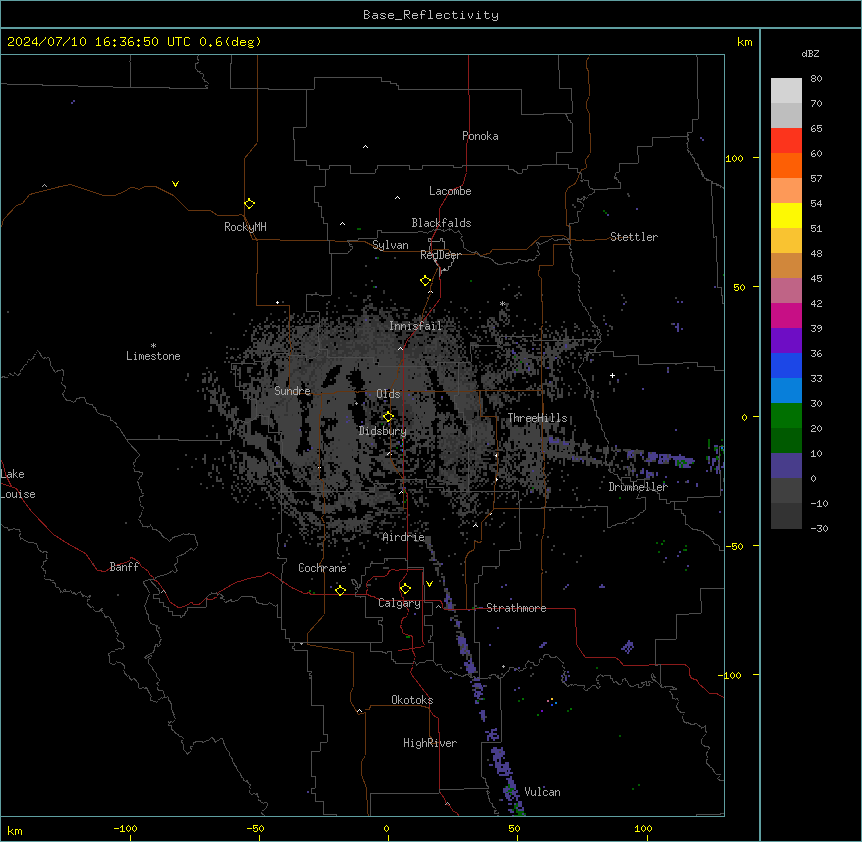Click the Sundre city label

click(x=292, y=391)
